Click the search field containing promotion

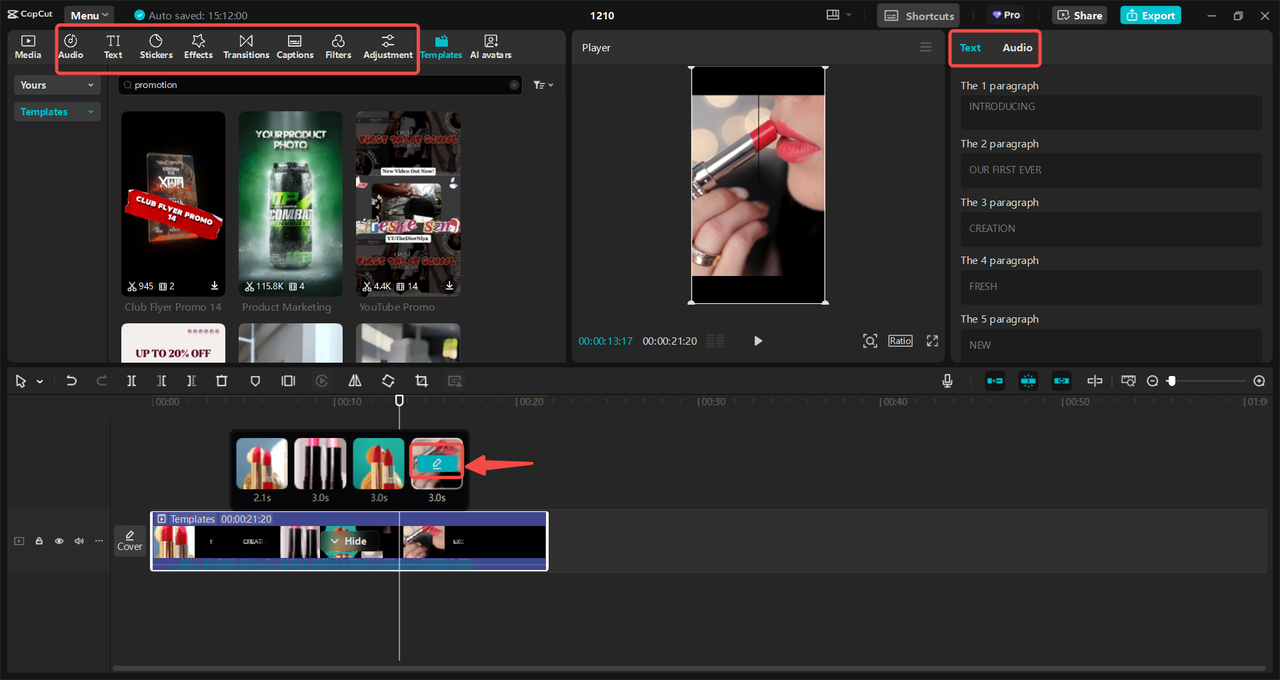click(319, 85)
